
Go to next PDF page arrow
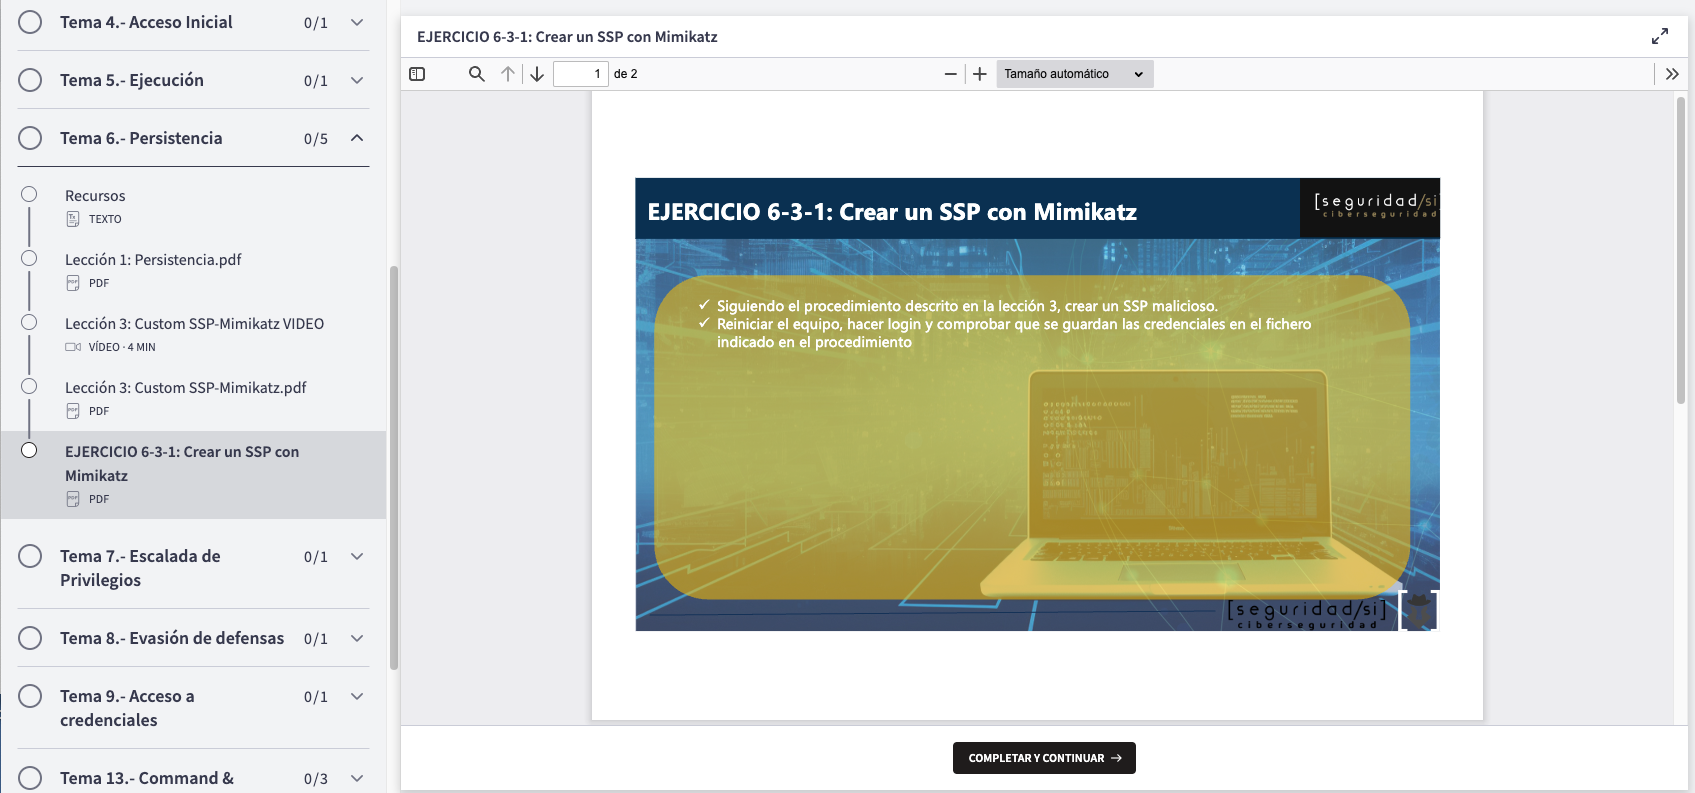[537, 74]
